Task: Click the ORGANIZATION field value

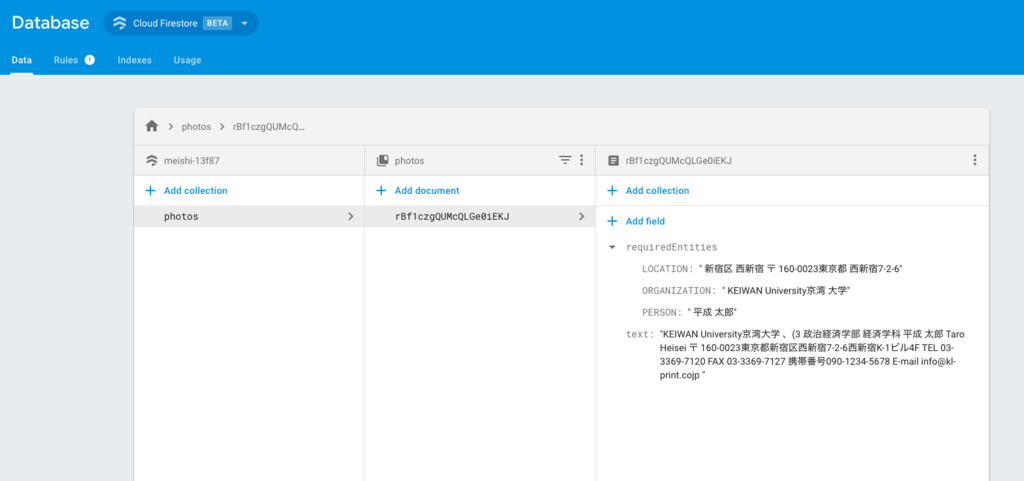Action: [786, 290]
